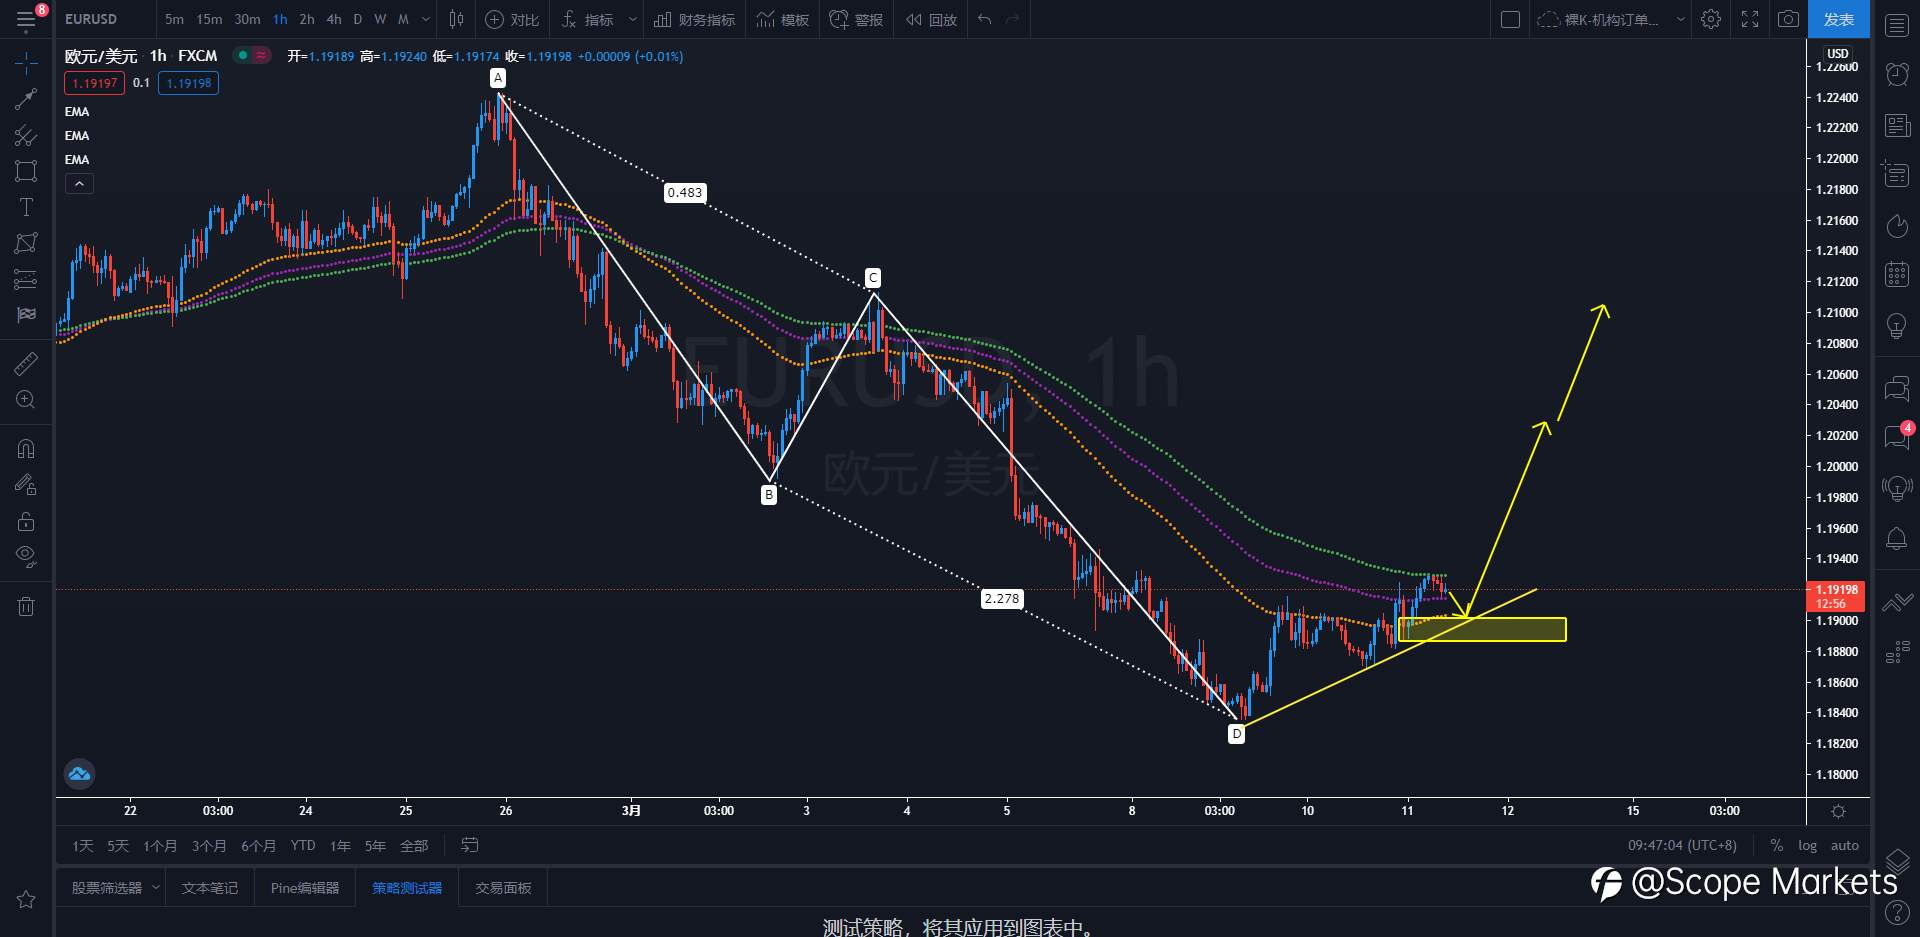Open the go to date tool
Image resolution: width=1920 pixels, height=937 pixels.
click(469, 846)
